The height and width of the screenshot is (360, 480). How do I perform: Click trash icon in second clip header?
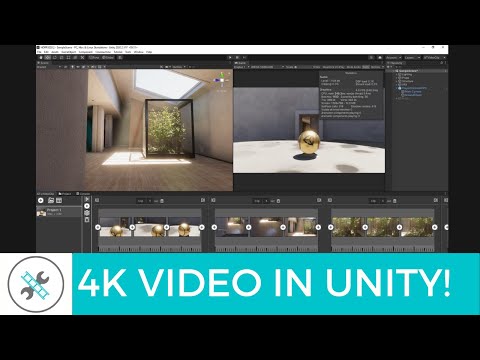(x=278, y=201)
